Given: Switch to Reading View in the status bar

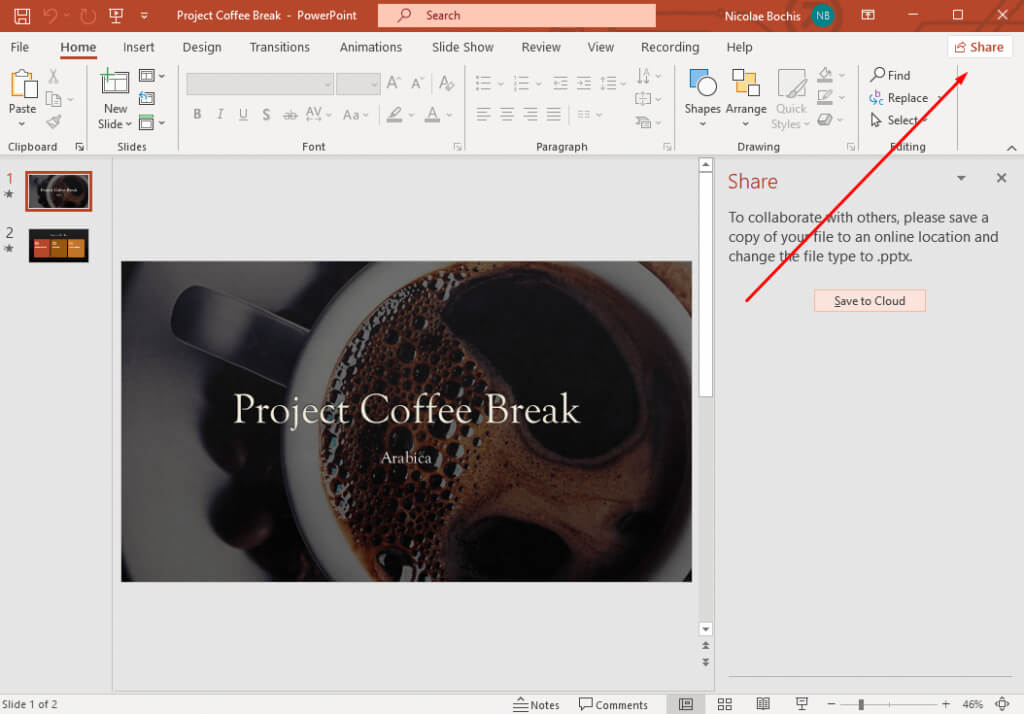Looking at the screenshot, I should [763, 704].
